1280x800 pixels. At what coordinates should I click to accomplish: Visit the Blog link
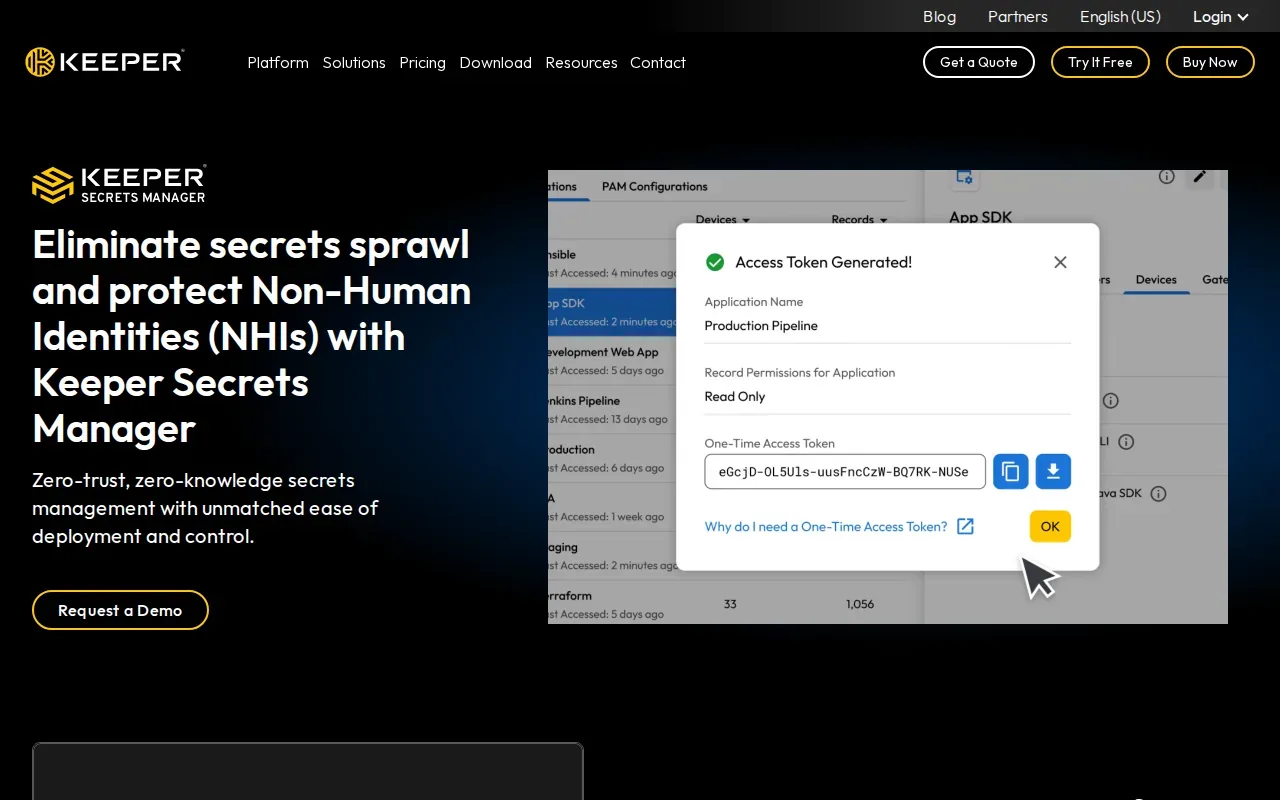click(x=939, y=17)
